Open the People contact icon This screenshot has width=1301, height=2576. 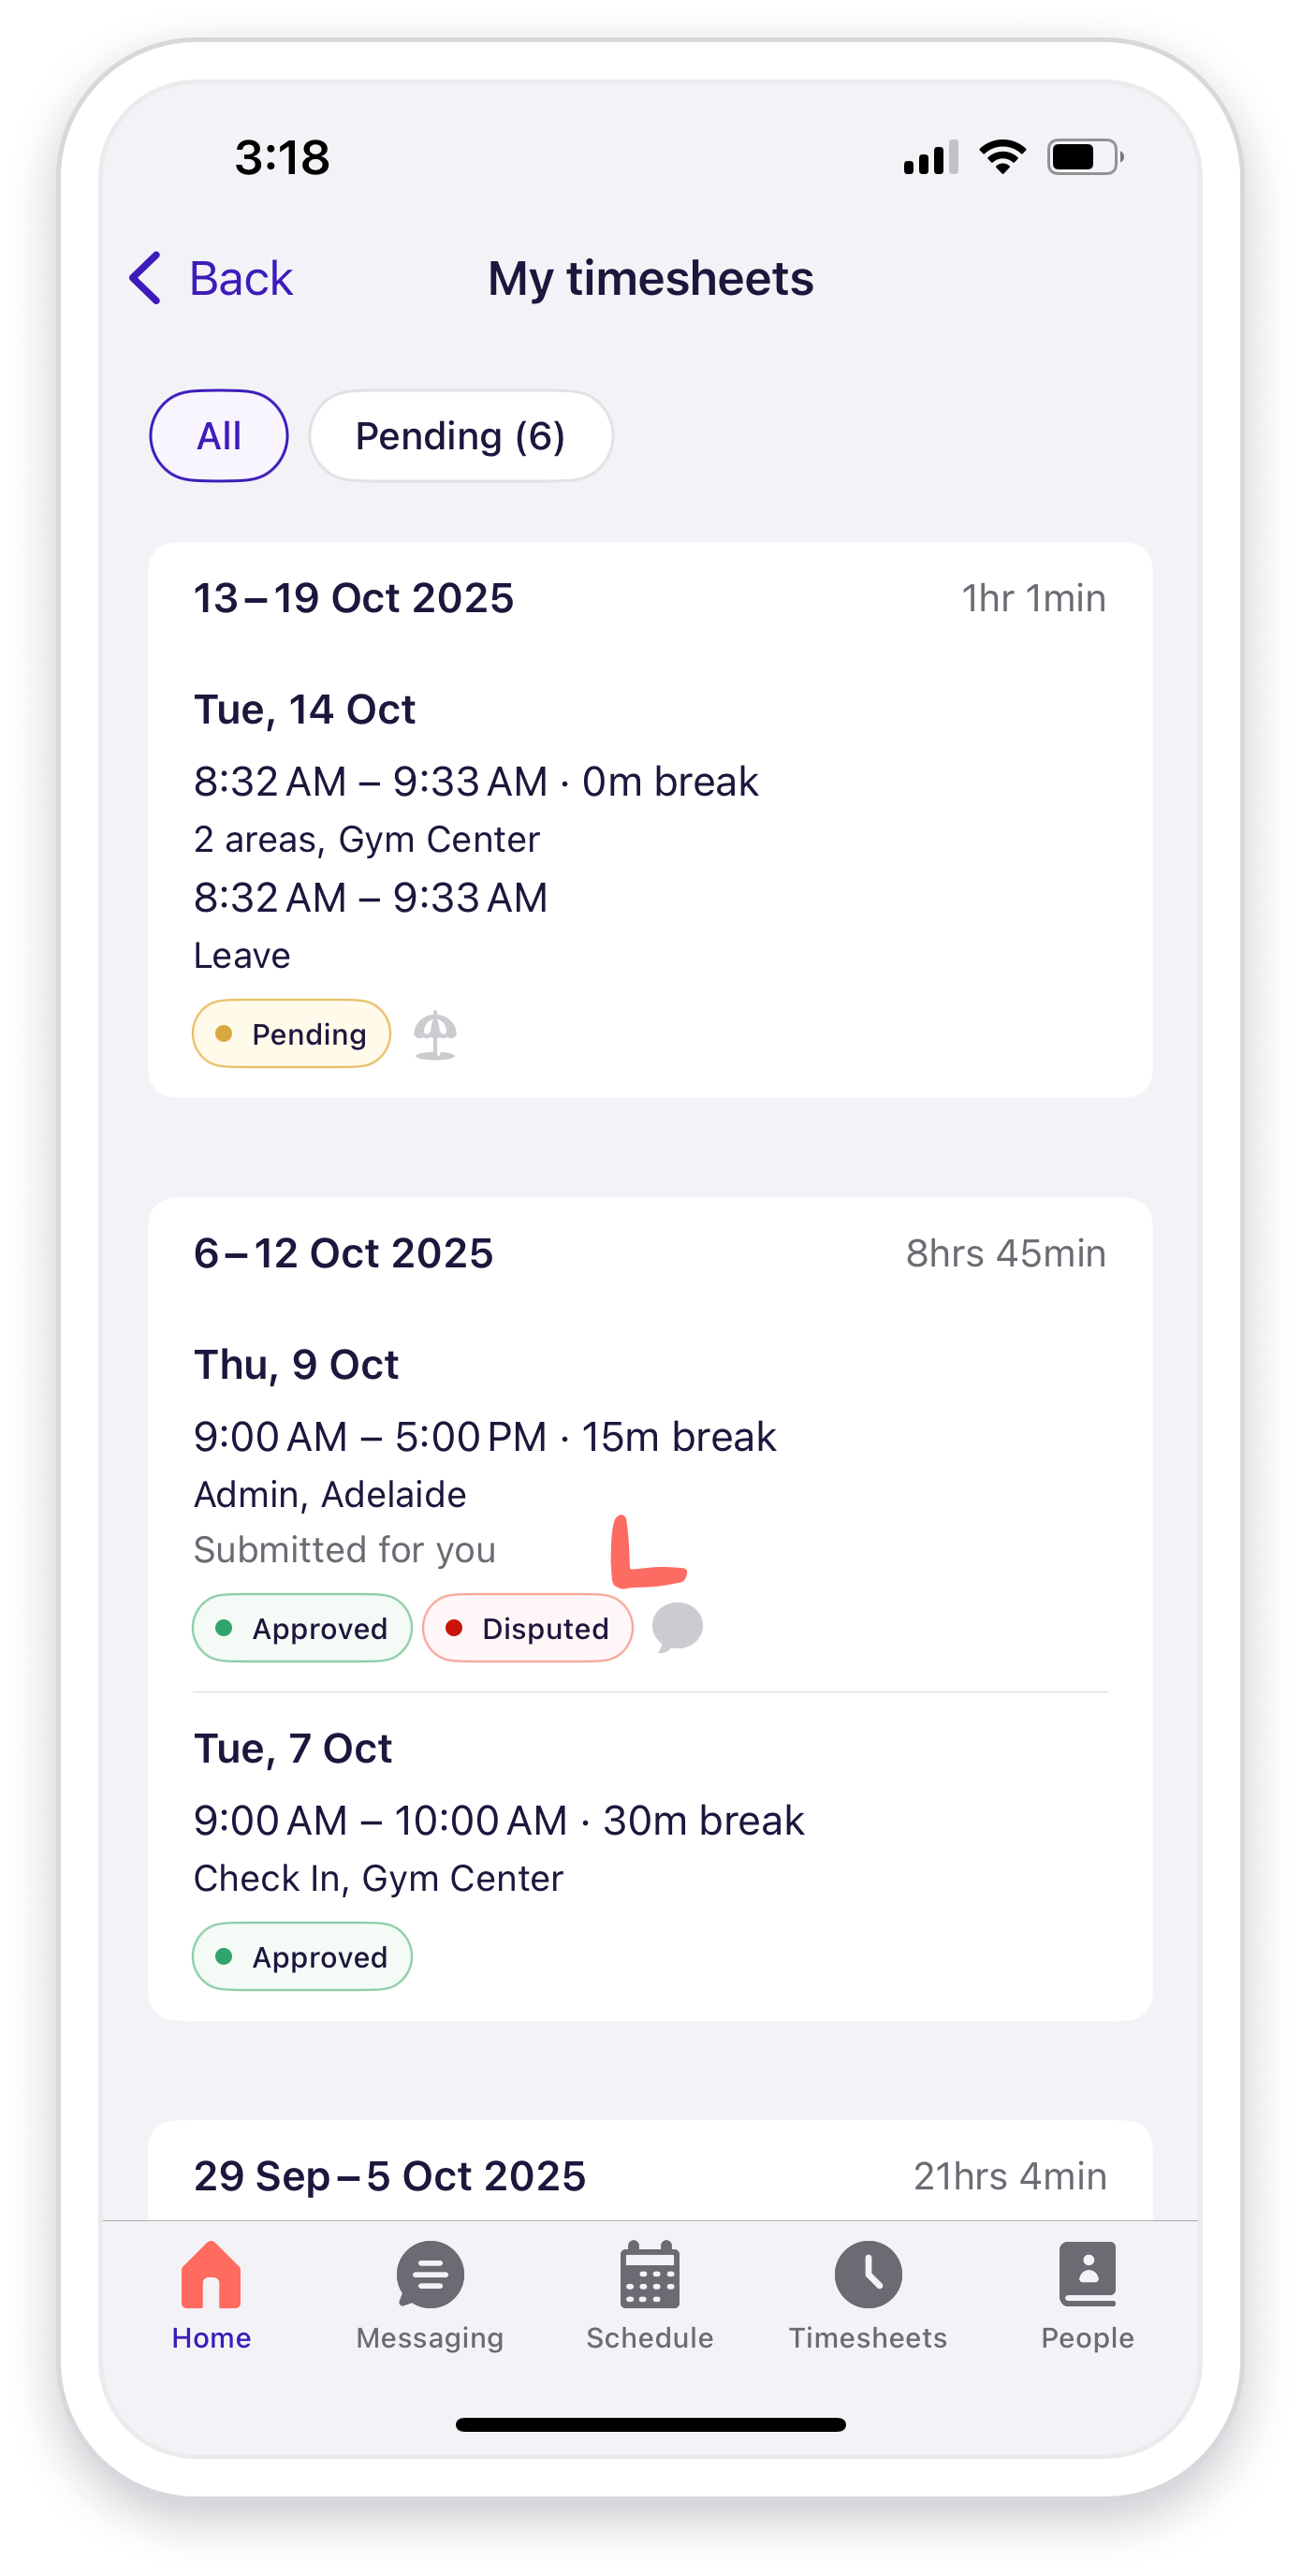1087,2275
